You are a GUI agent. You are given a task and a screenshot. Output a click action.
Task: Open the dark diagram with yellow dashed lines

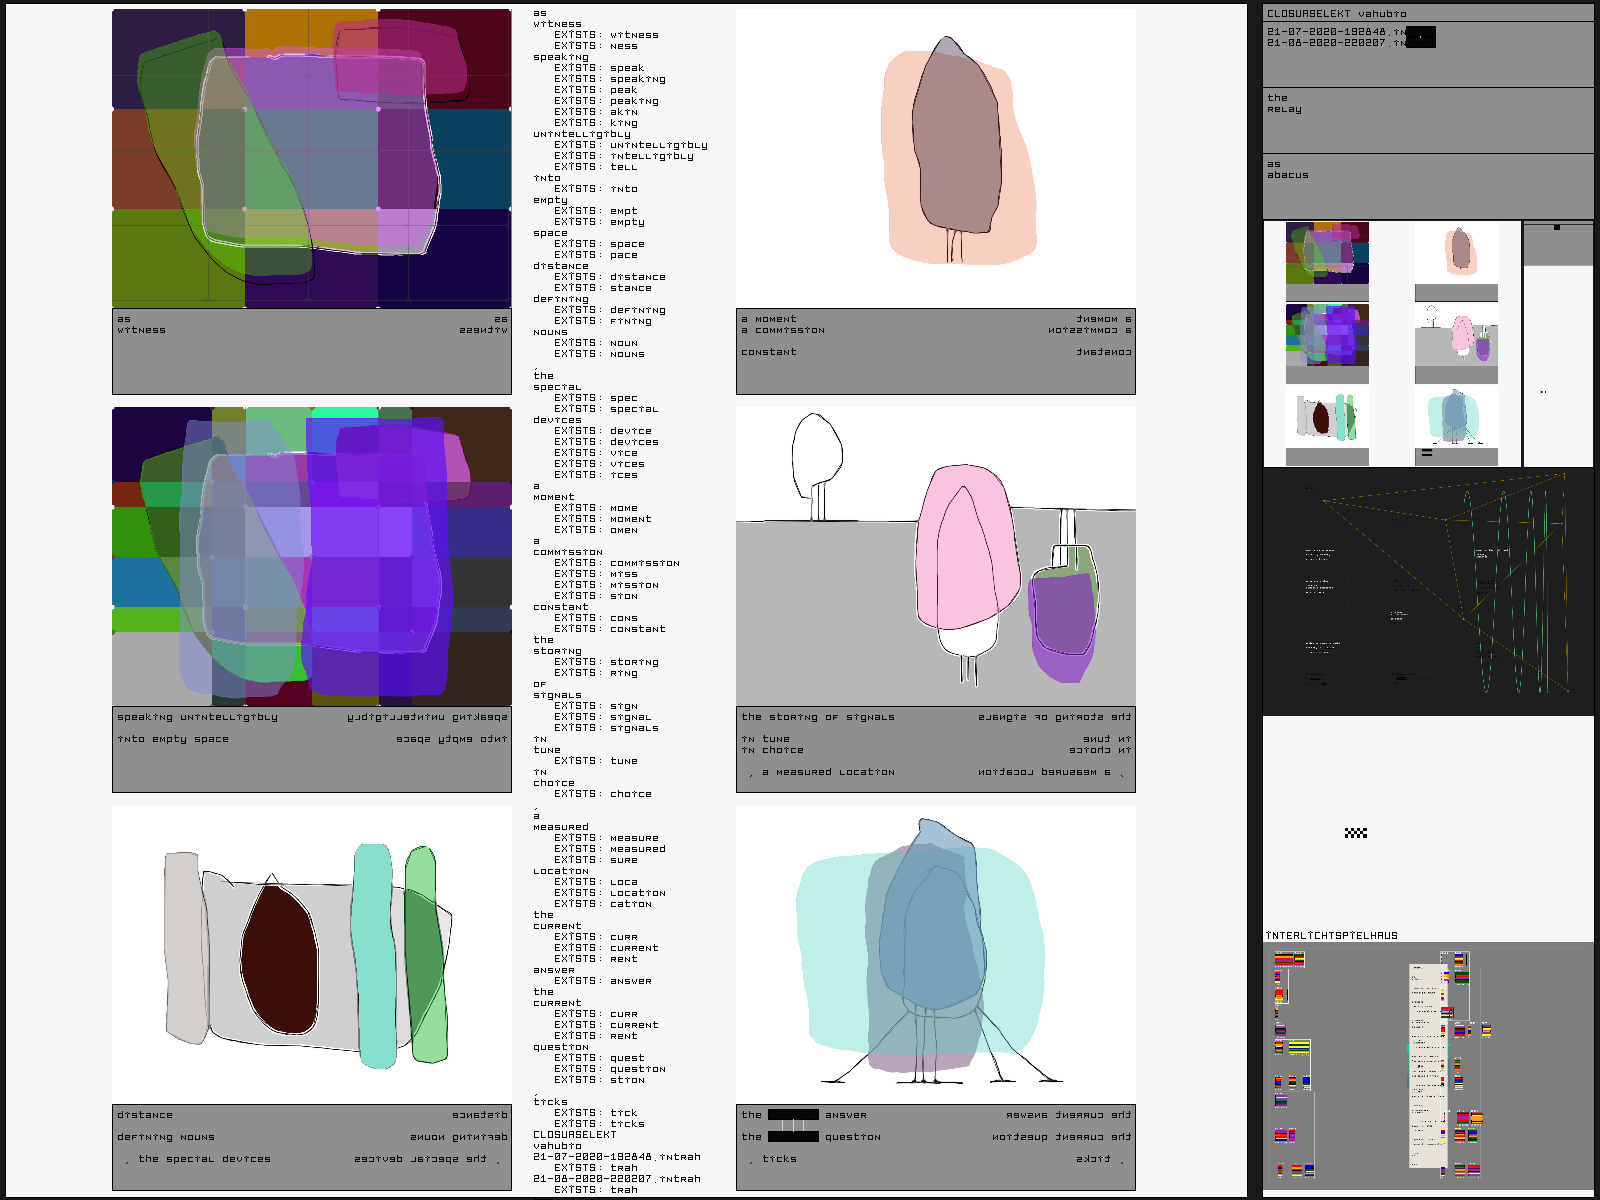[1427, 592]
